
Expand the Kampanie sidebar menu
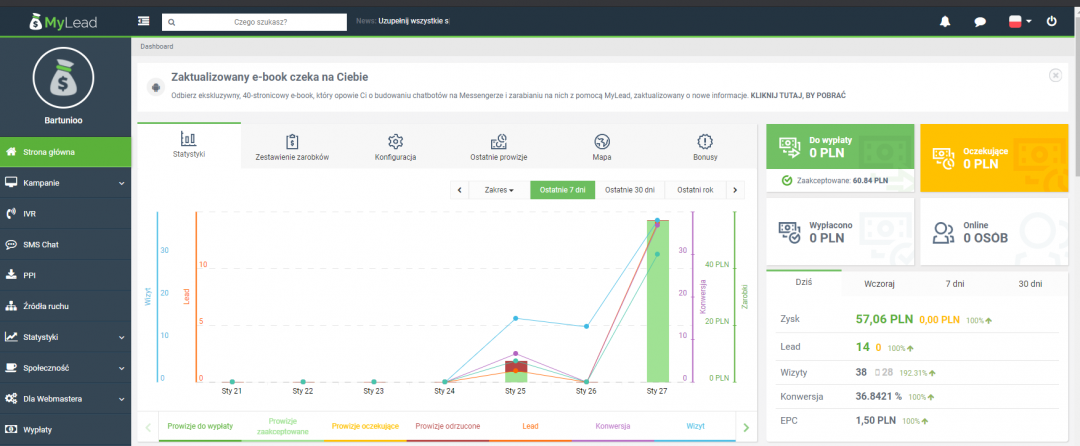click(x=66, y=183)
